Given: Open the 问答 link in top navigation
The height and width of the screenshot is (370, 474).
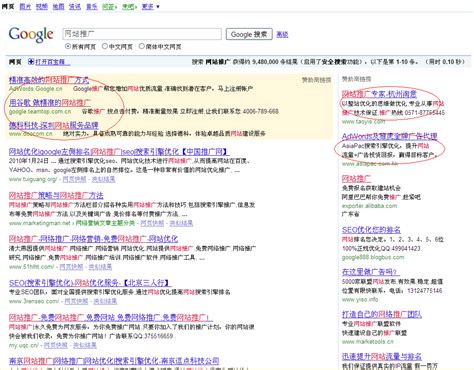Looking at the screenshot, I should pyautogui.click(x=108, y=6).
